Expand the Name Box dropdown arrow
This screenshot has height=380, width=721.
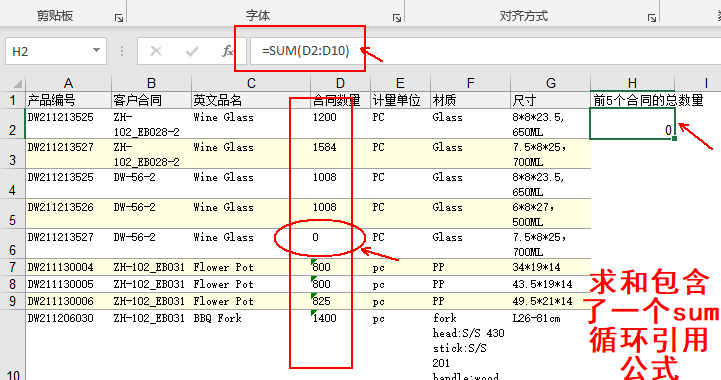[96, 51]
